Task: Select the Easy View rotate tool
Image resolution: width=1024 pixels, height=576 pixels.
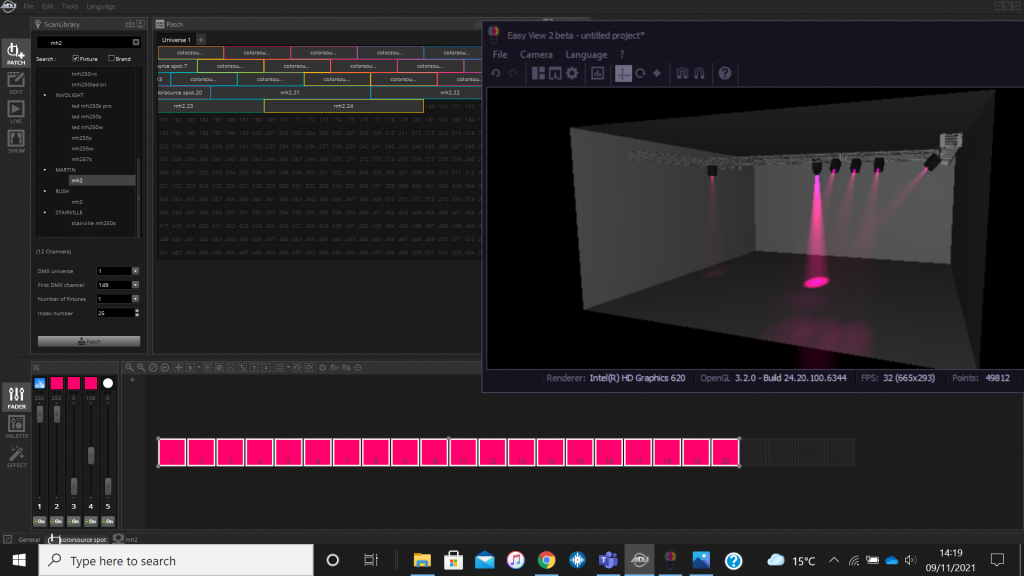Action: (x=641, y=73)
